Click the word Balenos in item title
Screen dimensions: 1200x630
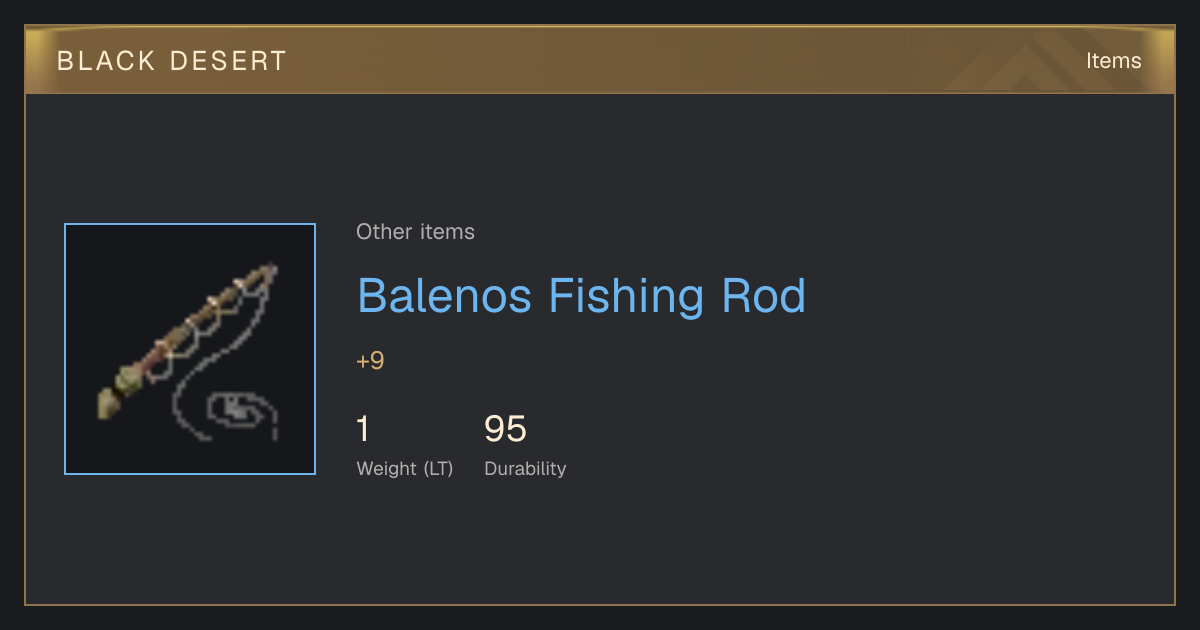[x=445, y=296]
